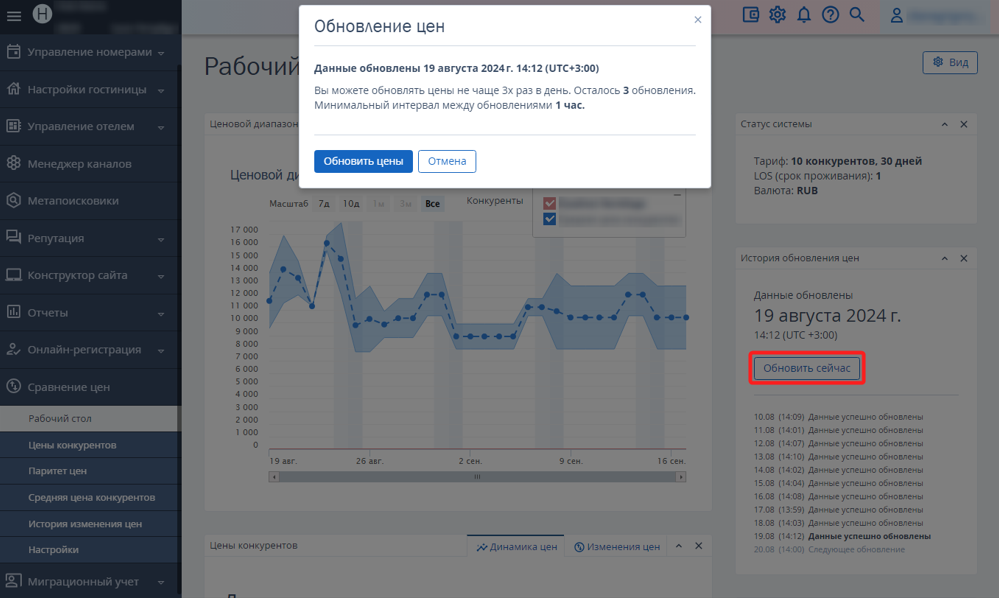Click the icon beside Сравнение цен

[x=13, y=386]
